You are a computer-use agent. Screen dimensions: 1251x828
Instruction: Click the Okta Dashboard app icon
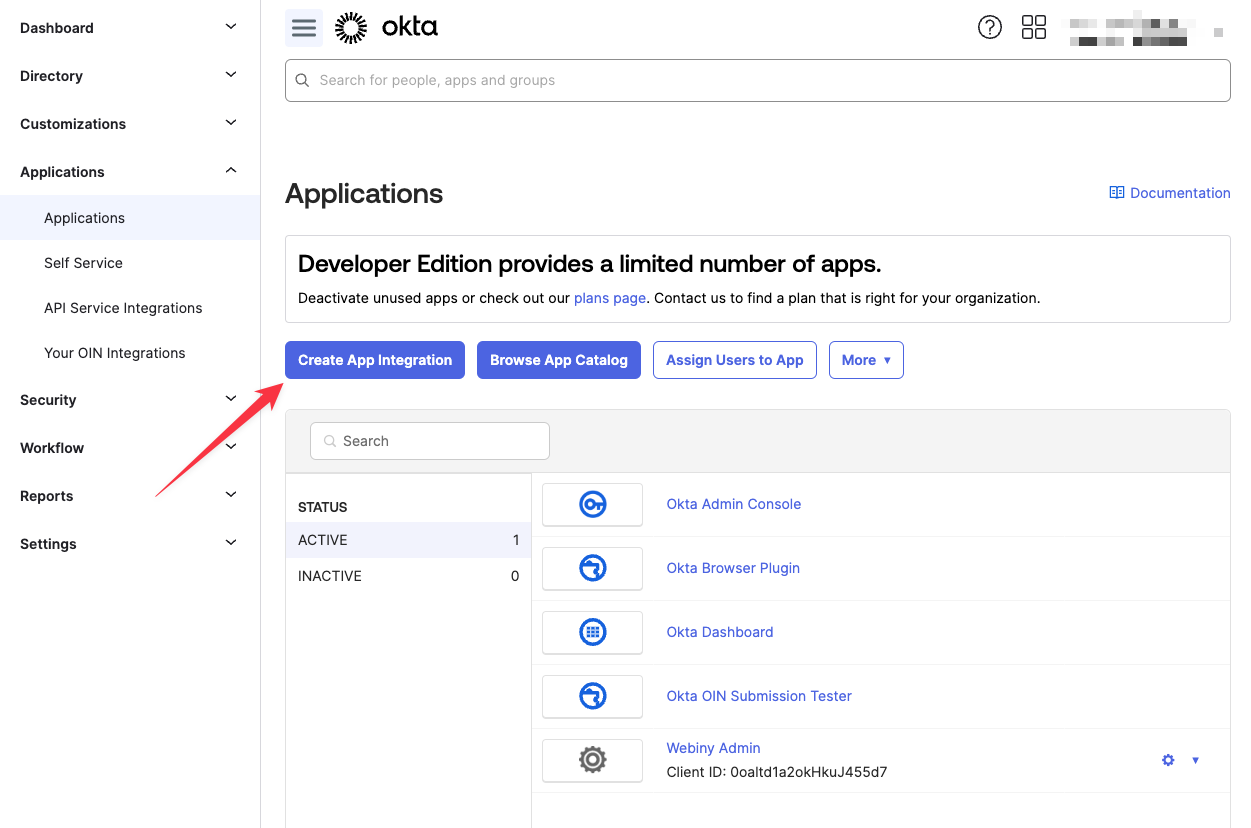[592, 633]
